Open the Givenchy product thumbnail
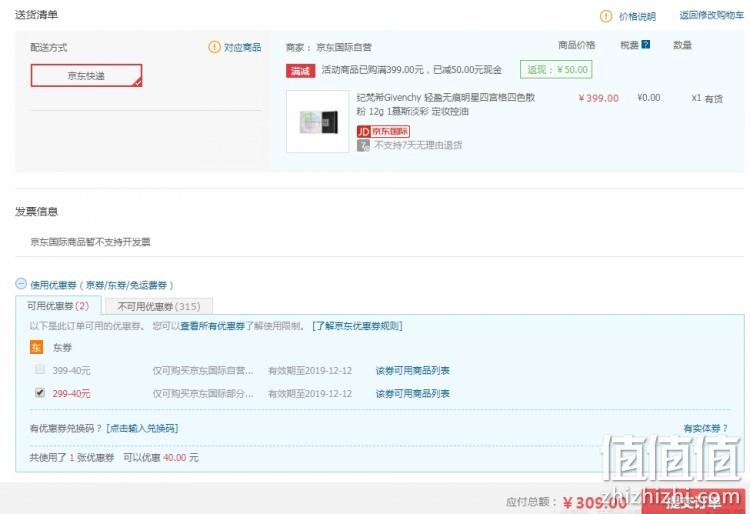Viewport: 750px width, 514px height. click(318, 121)
